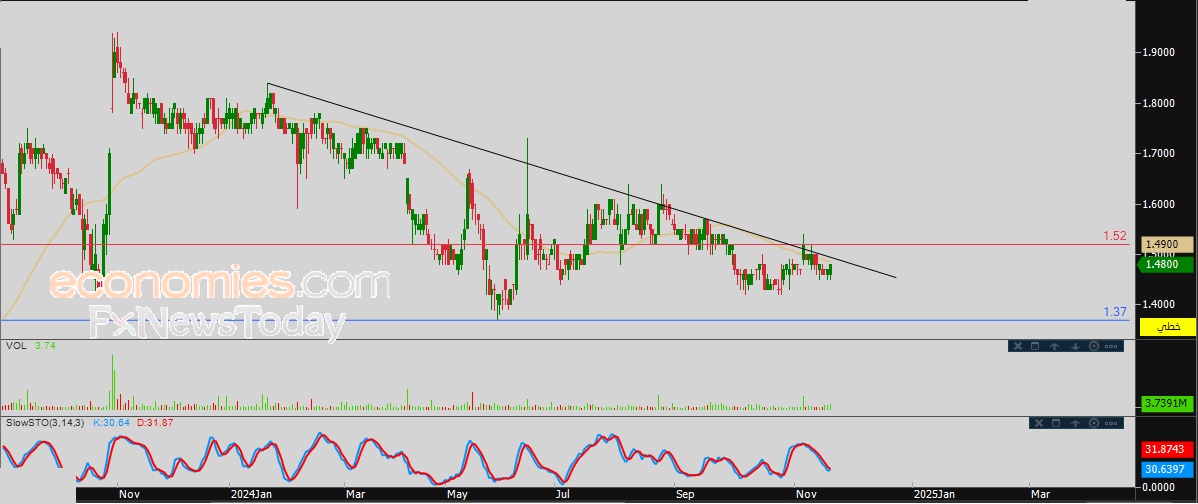The image size is (1198, 504).
Task: Move the VOL panel up
Action: tap(1054, 346)
